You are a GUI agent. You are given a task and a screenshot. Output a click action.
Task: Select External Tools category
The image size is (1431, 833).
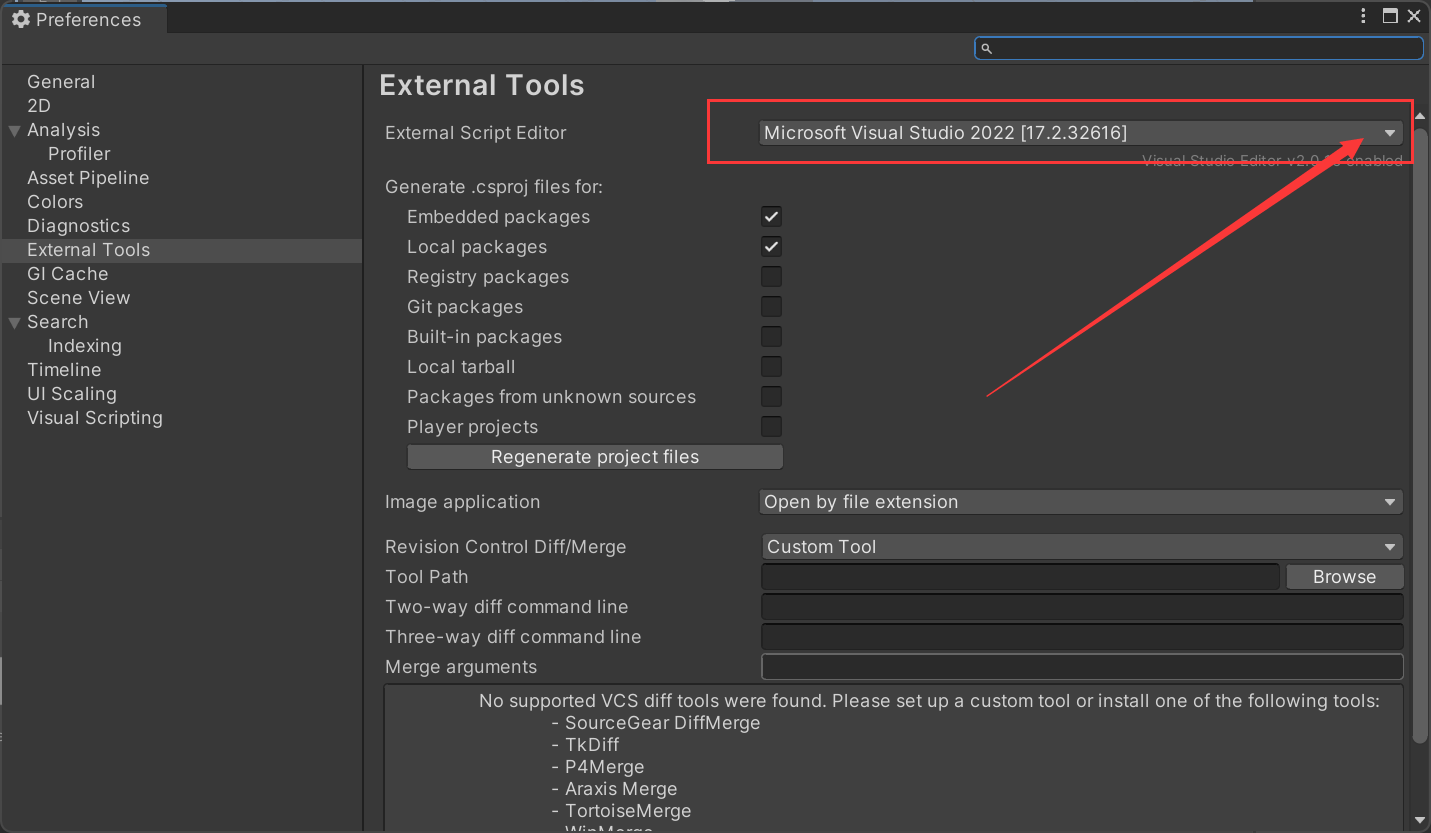181,250
